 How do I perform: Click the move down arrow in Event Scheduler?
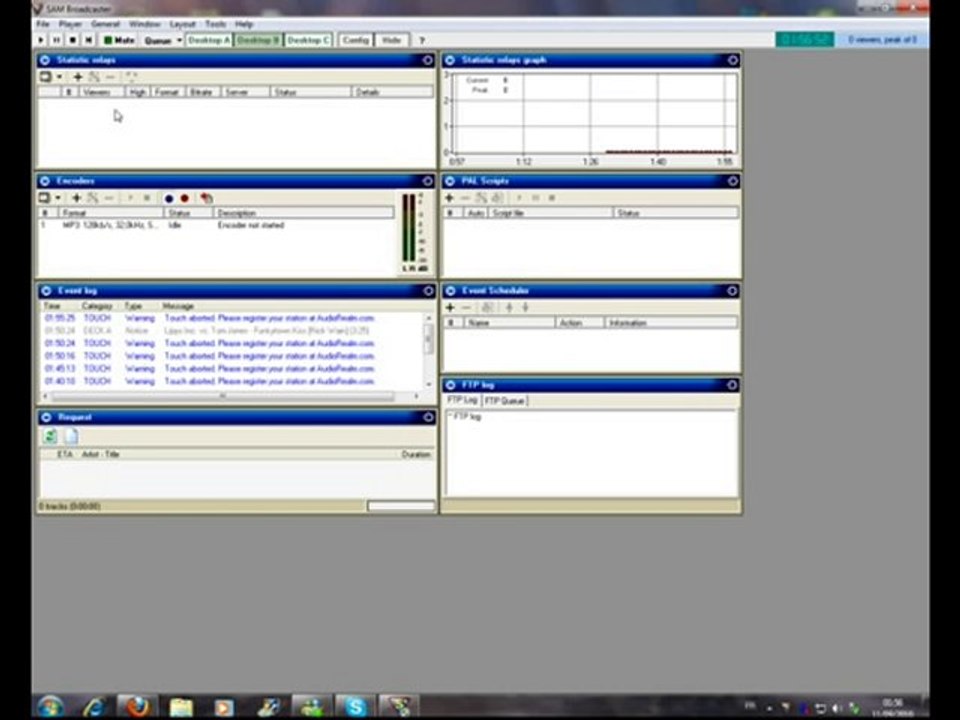(x=525, y=307)
